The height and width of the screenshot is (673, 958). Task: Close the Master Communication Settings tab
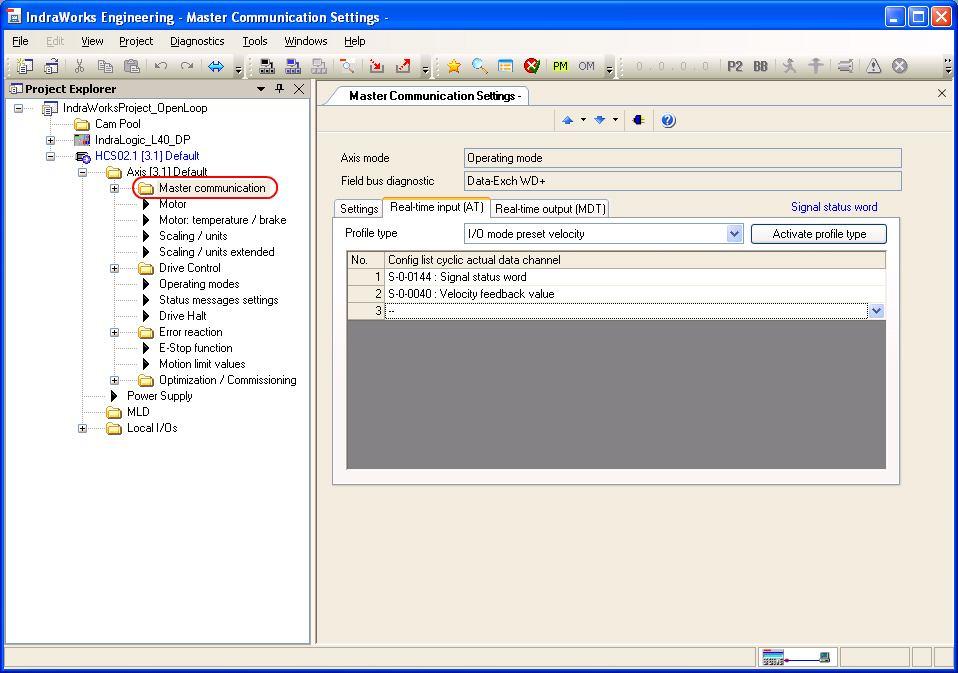[x=942, y=93]
